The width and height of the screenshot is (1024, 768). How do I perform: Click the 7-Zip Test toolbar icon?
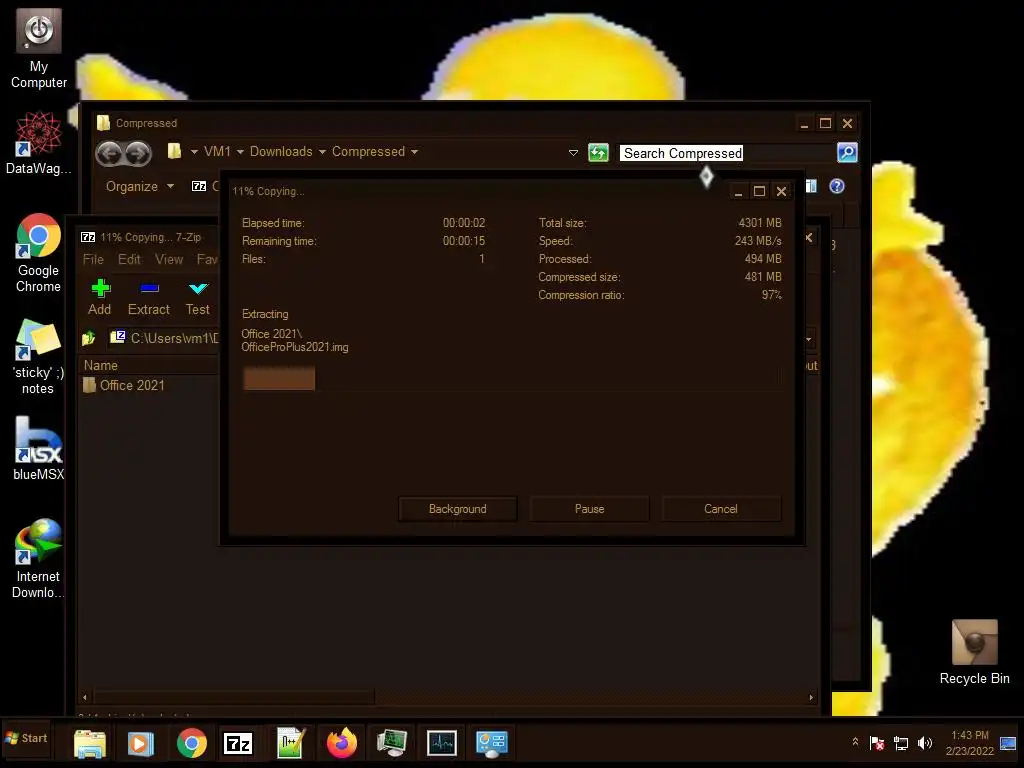coord(198,297)
